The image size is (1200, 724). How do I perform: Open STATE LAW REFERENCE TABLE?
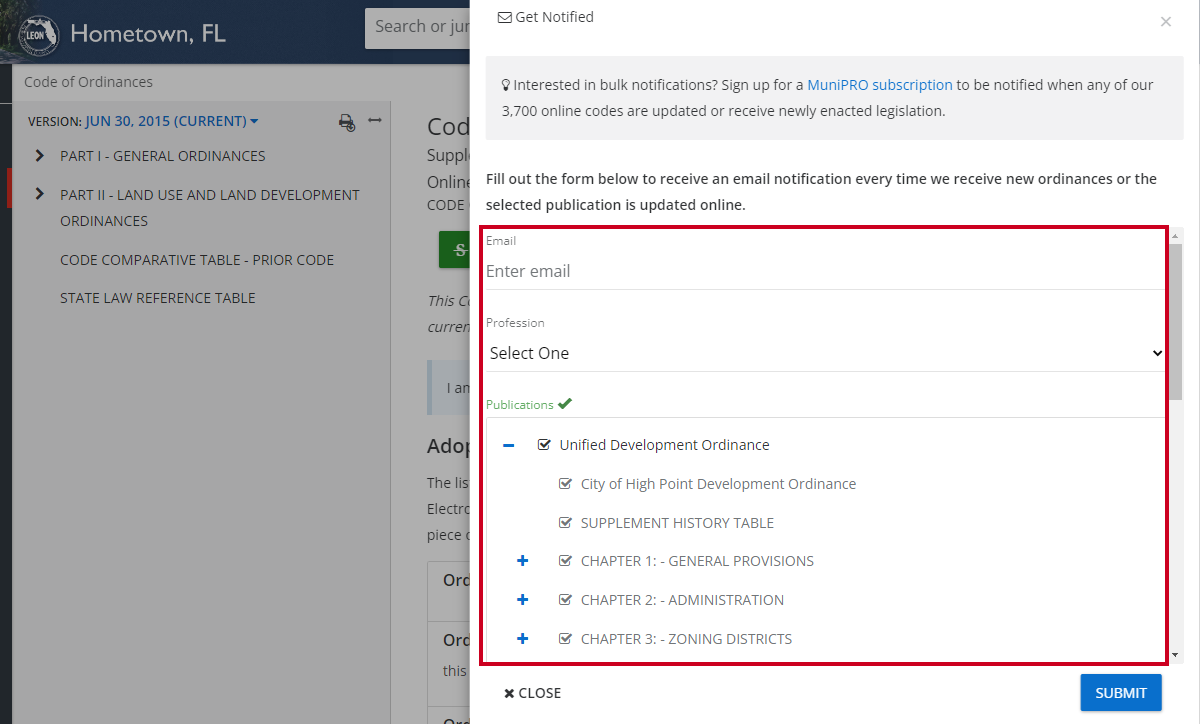pyautogui.click(x=158, y=298)
